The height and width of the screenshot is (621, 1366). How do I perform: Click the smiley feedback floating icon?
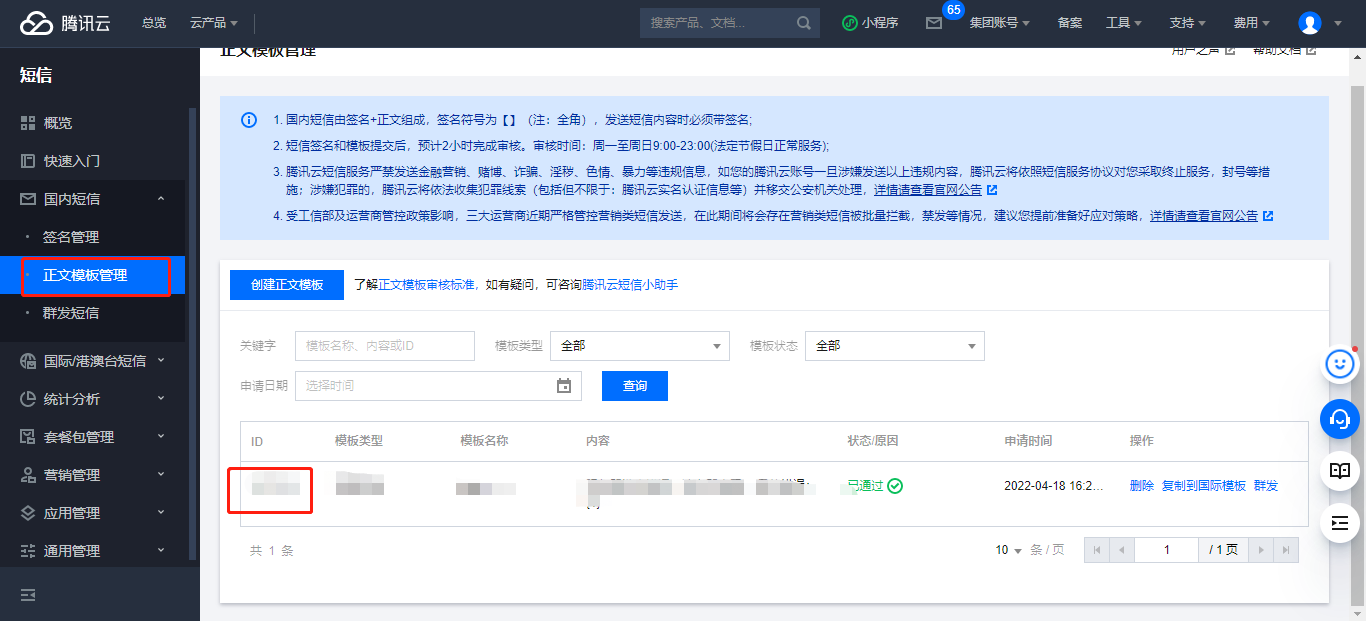tap(1340, 364)
